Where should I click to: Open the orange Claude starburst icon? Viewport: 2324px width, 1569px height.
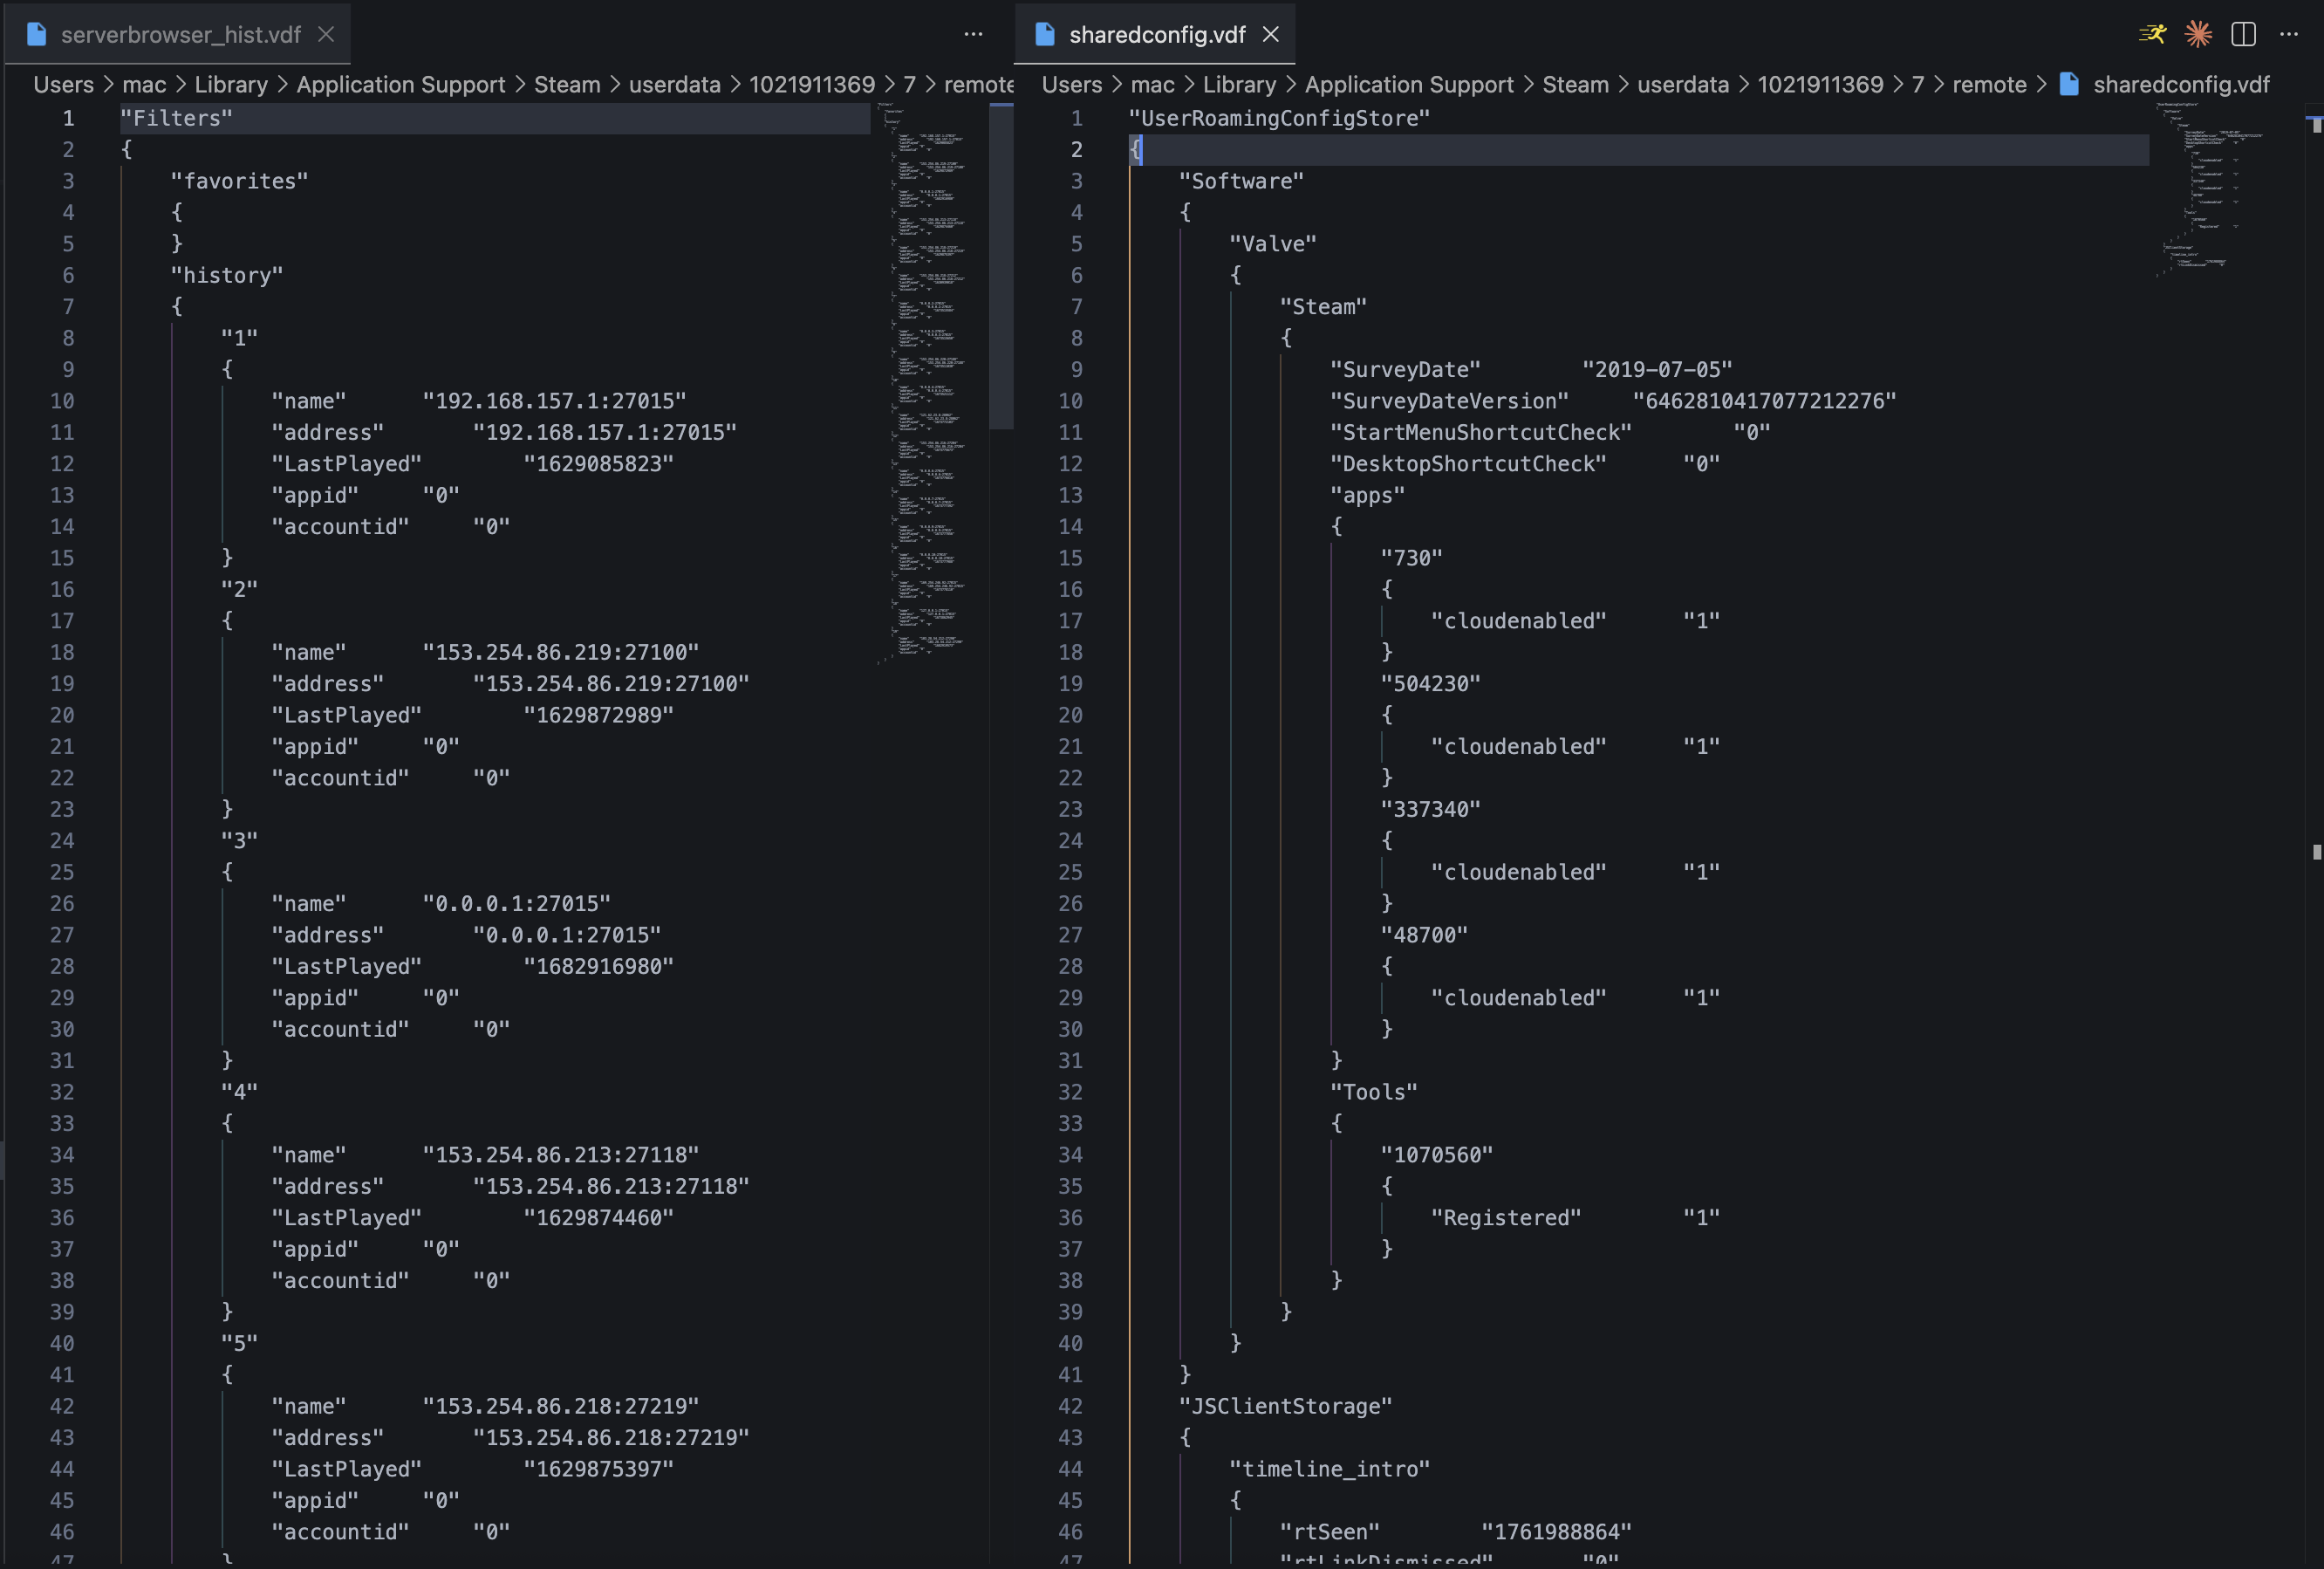2198,34
